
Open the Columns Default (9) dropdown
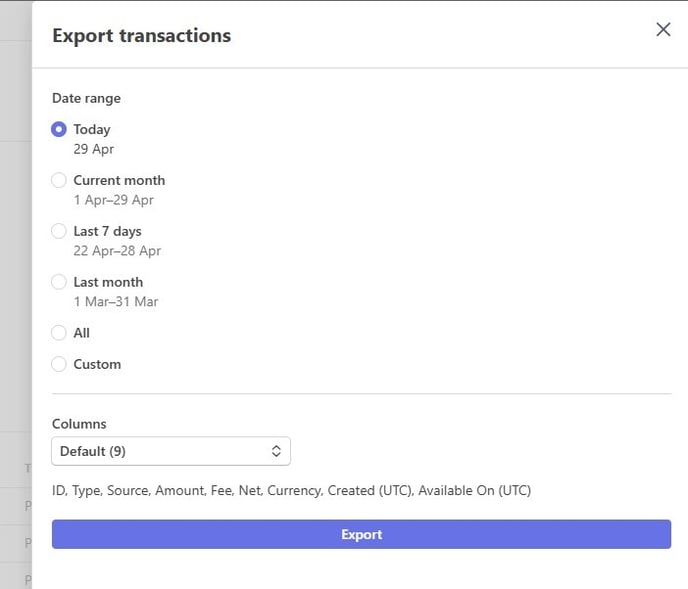[171, 451]
